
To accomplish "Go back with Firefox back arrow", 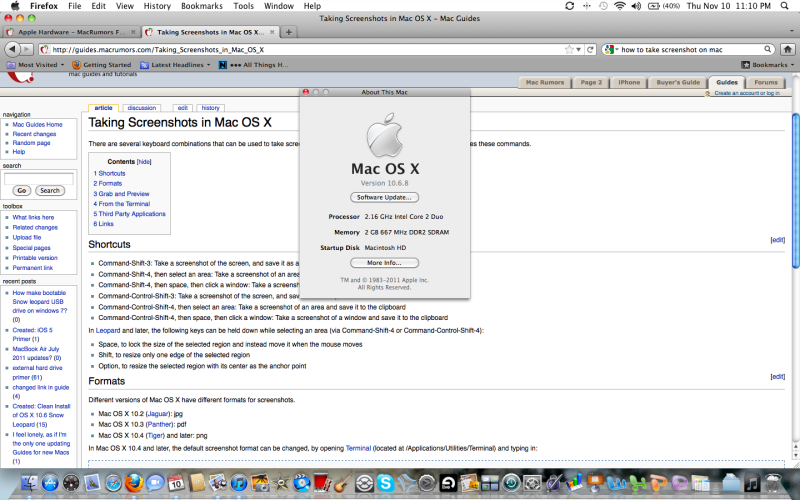I will 12,49.
